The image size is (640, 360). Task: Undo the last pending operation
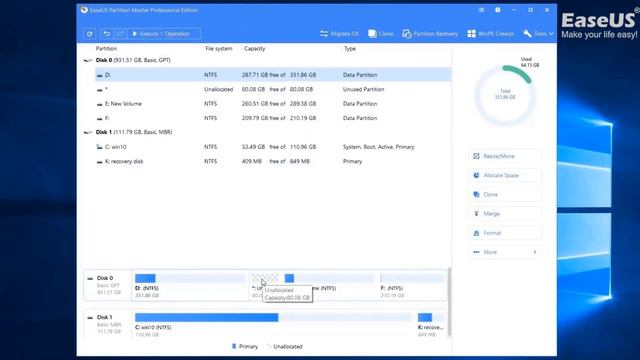(x=107, y=34)
